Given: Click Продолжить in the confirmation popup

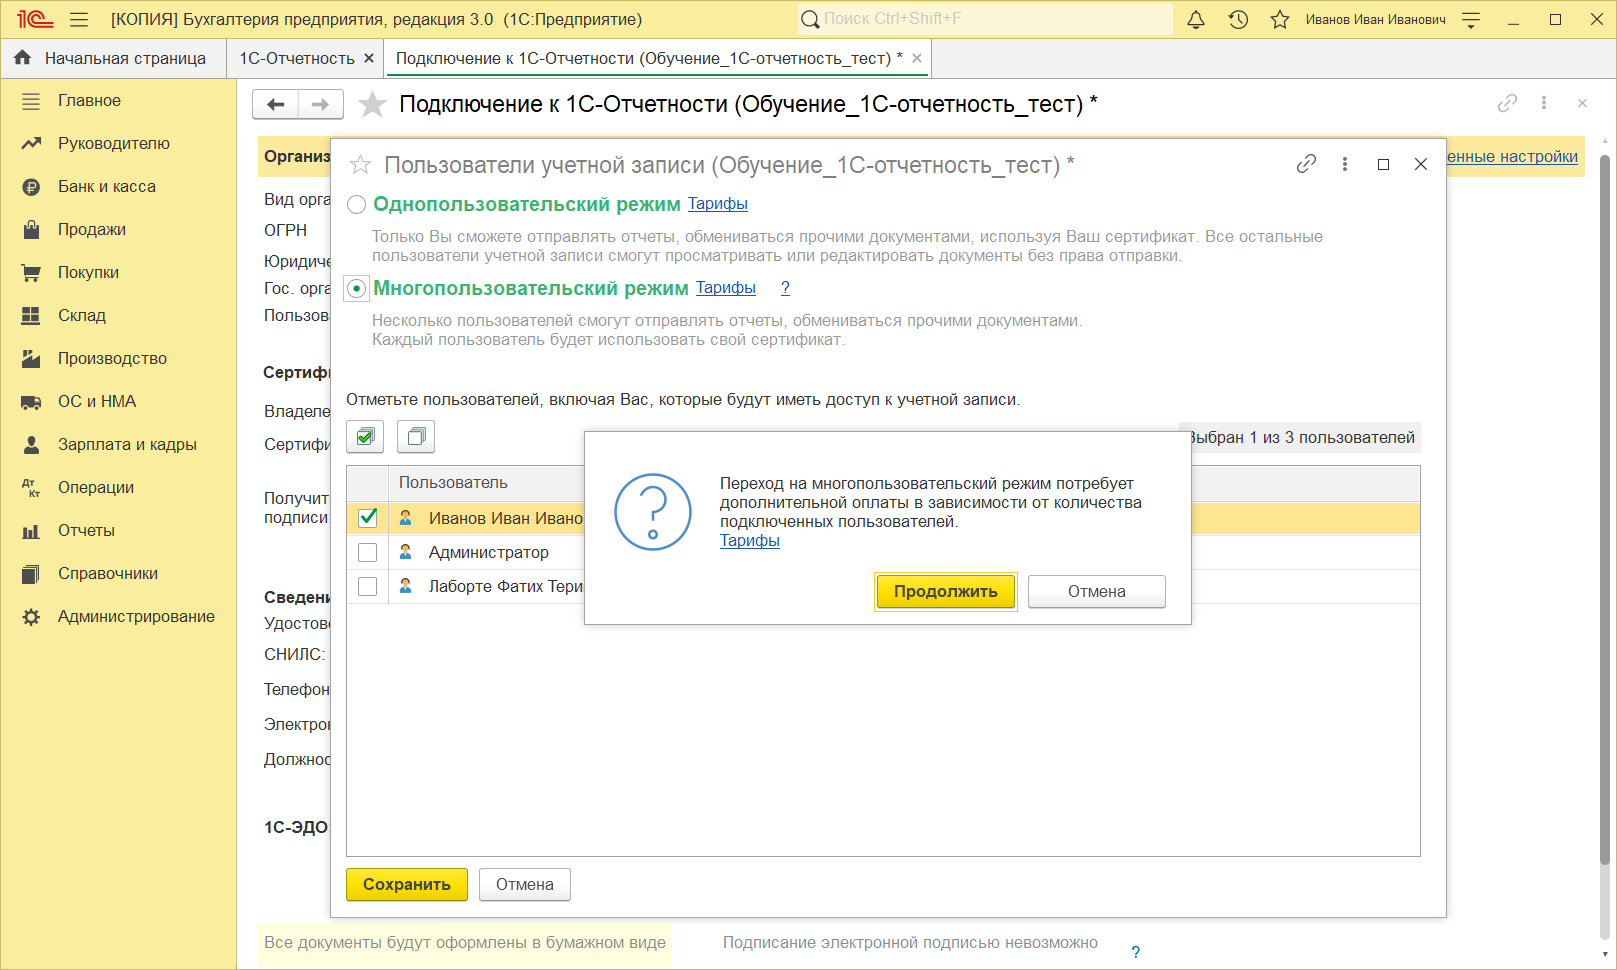Looking at the screenshot, I should [946, 591].
